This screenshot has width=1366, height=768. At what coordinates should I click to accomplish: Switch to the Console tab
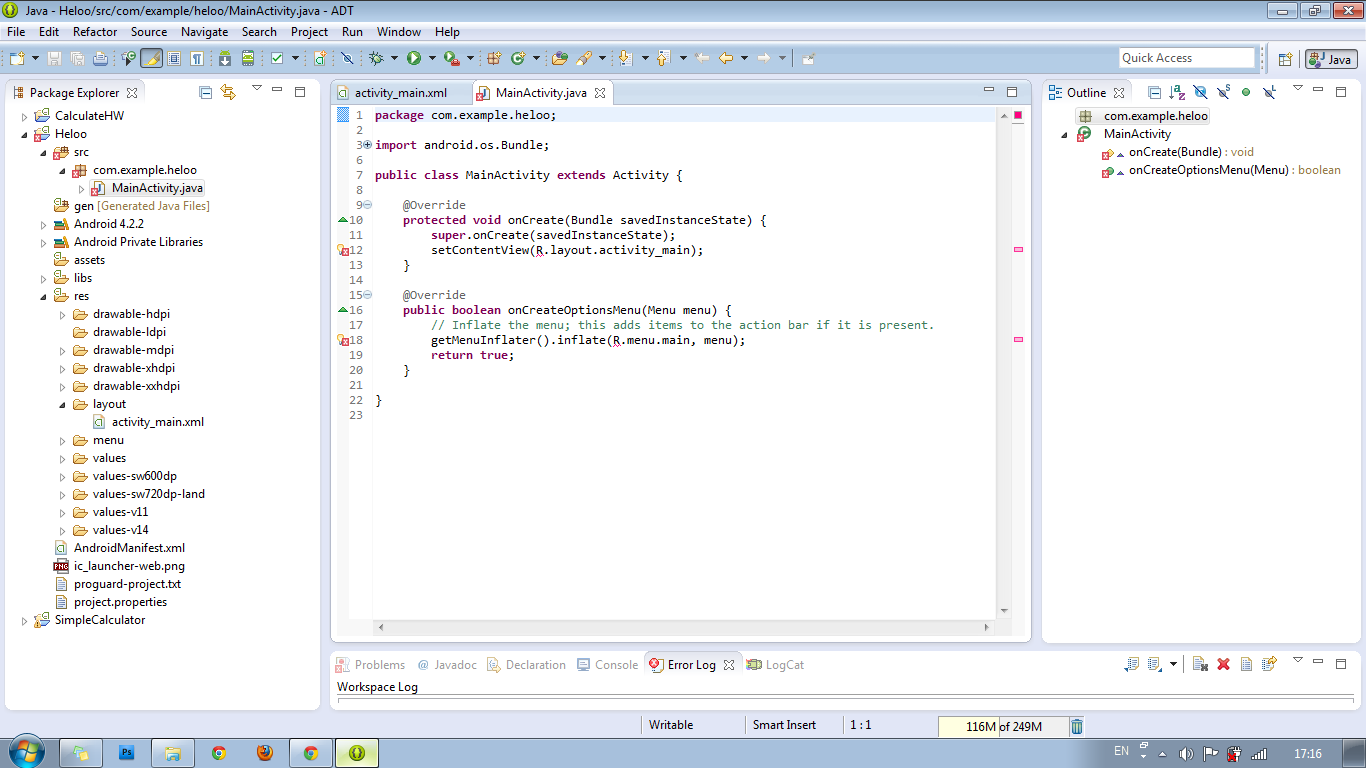click(607, 665)
